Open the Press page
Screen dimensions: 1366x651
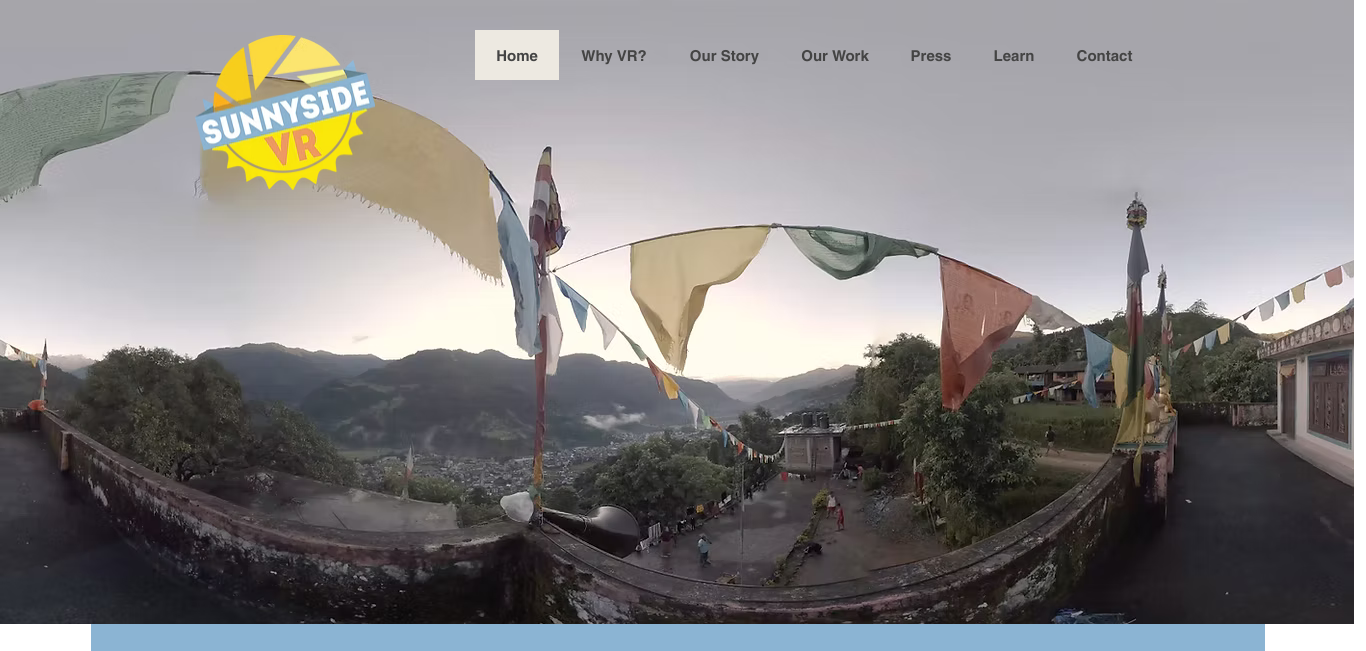tap(931, 55)
